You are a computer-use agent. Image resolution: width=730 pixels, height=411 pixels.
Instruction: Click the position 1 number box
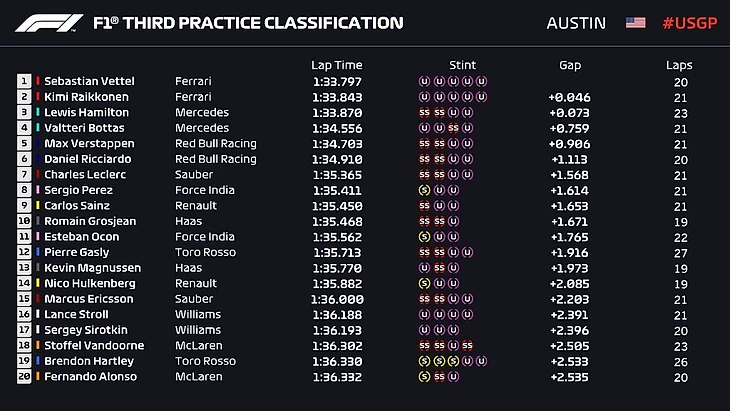[24, 81]
